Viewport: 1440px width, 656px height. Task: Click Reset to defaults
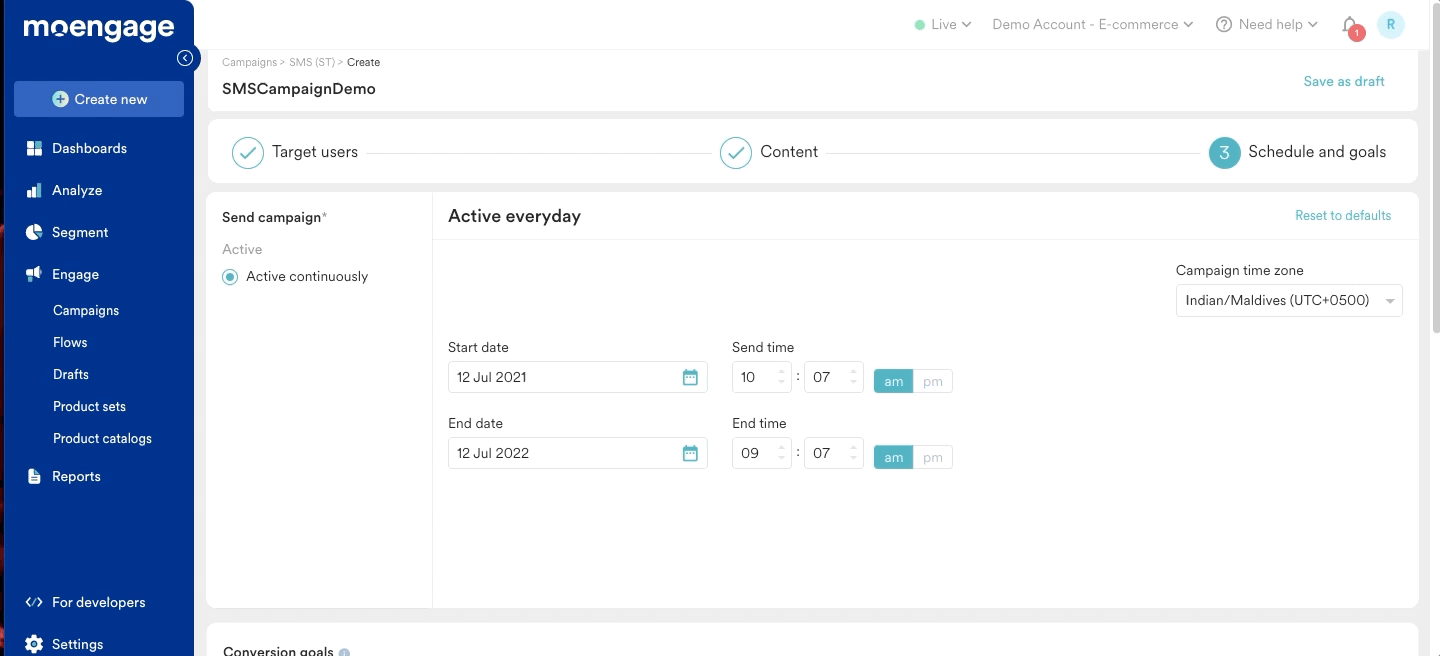pos(1343,215)
